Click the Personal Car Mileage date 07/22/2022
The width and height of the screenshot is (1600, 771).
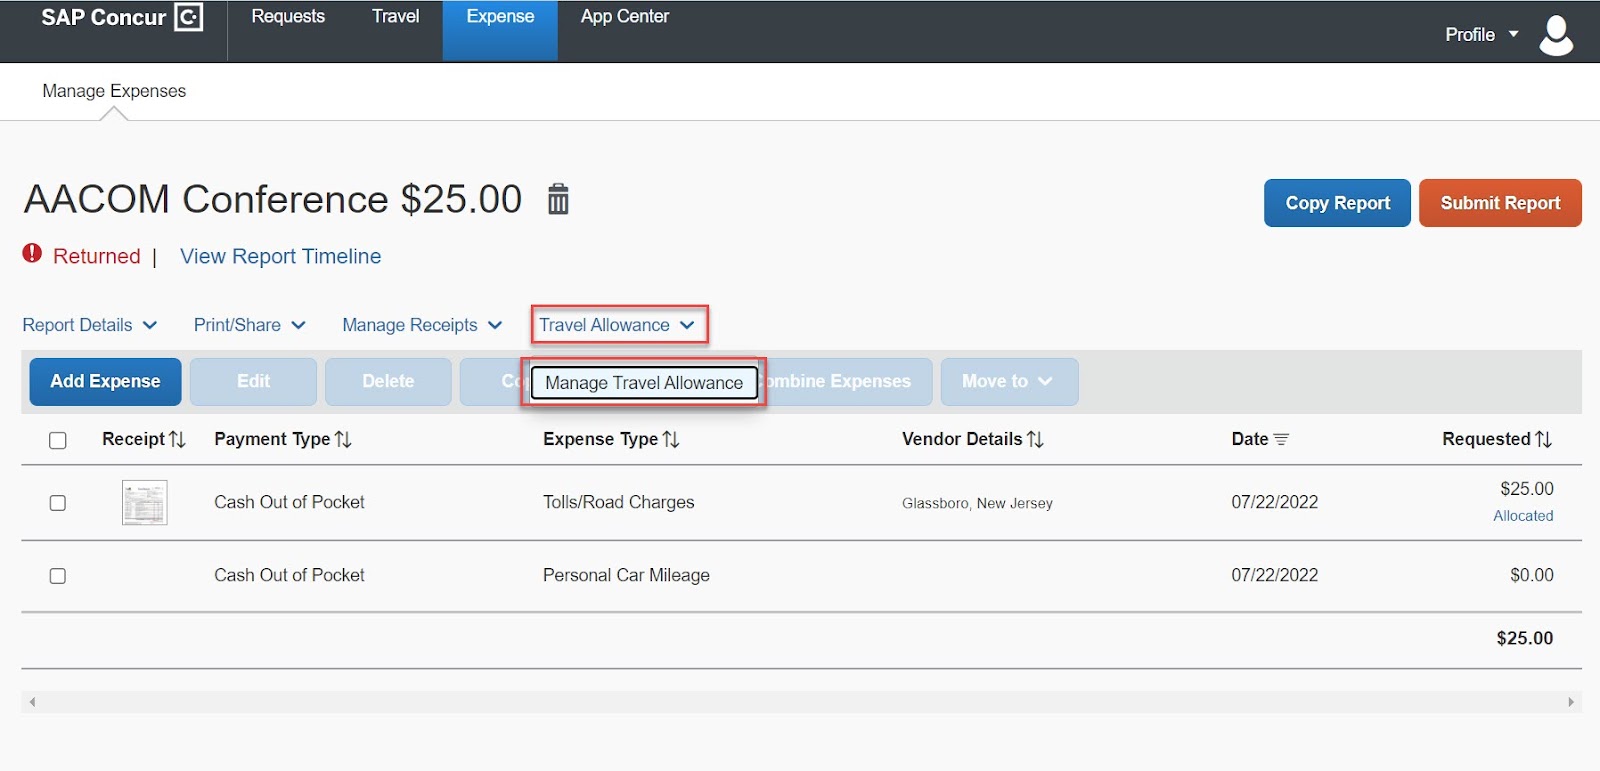click(x=1274, y=575)
